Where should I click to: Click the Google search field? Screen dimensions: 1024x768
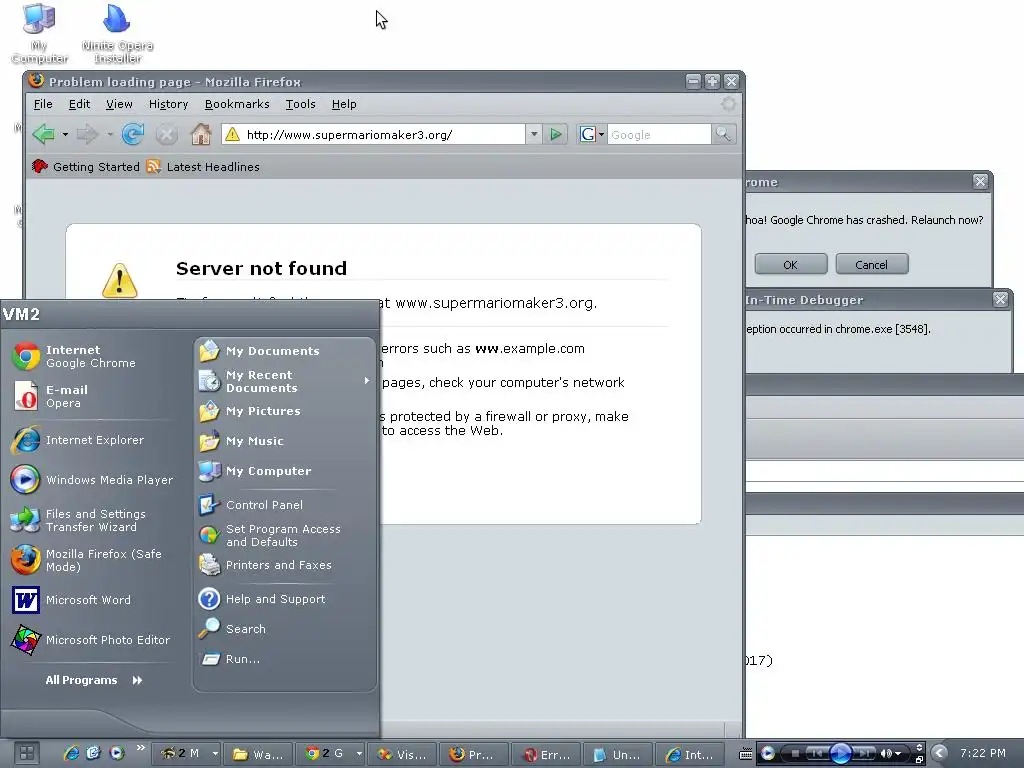pos(659,135)
